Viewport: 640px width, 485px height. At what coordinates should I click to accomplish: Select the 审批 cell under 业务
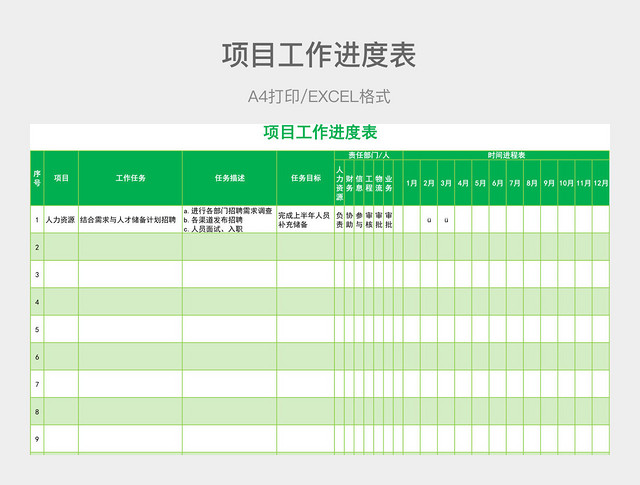[x=389, y=220]
